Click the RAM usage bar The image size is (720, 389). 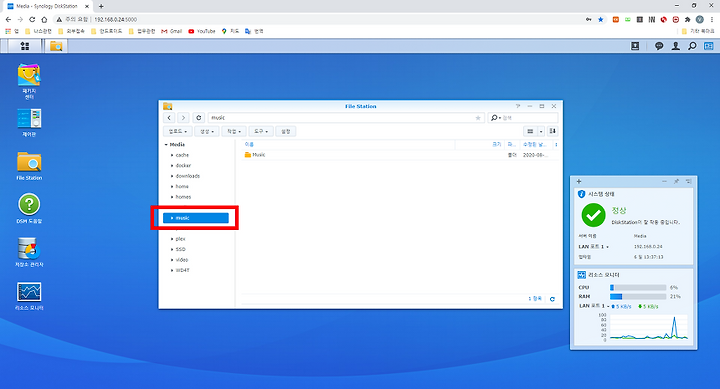click(638, 297)
